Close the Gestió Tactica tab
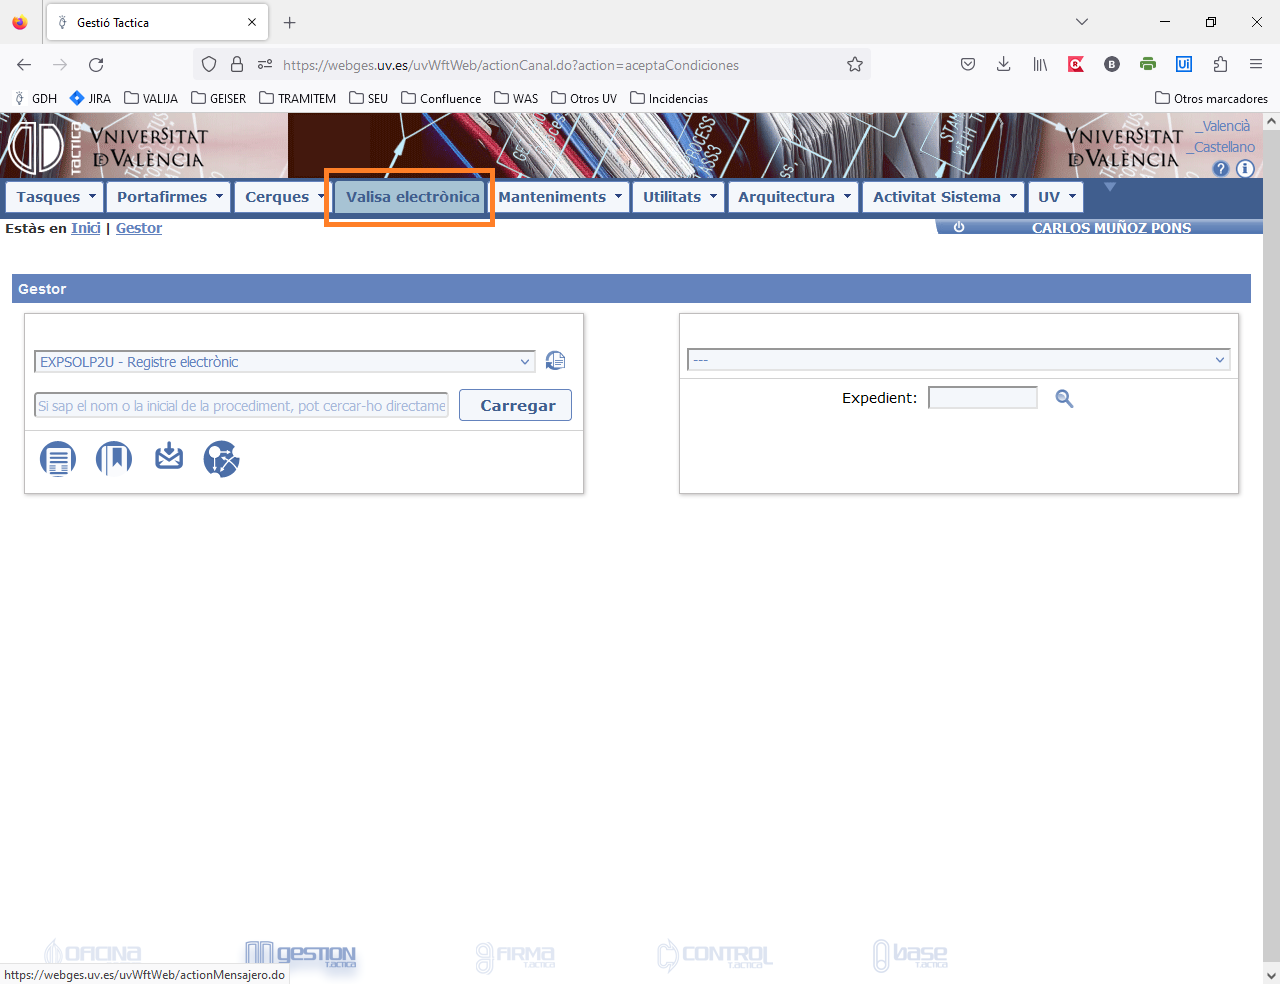 [252, 22]
